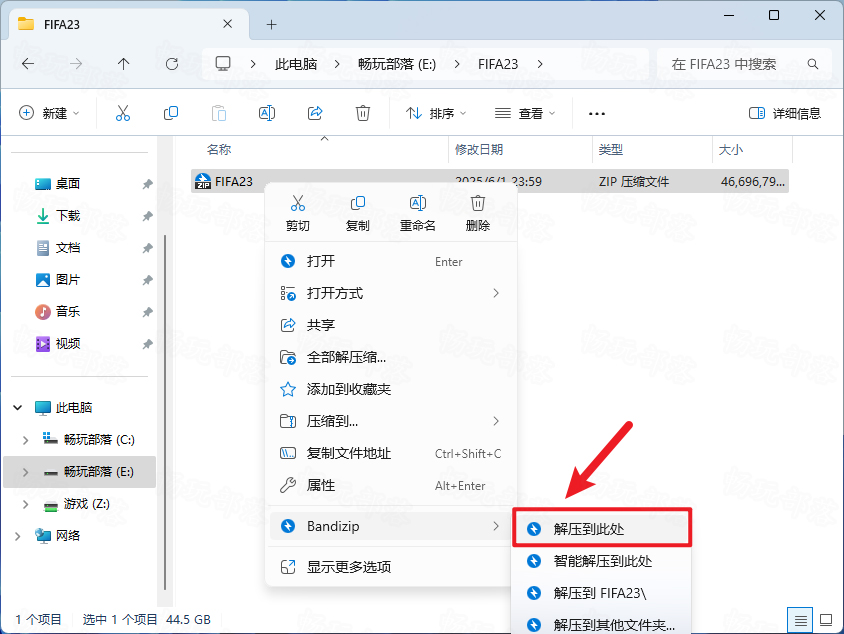Click the 在 FIFA23 中搜索 search box

coord(745,64)
